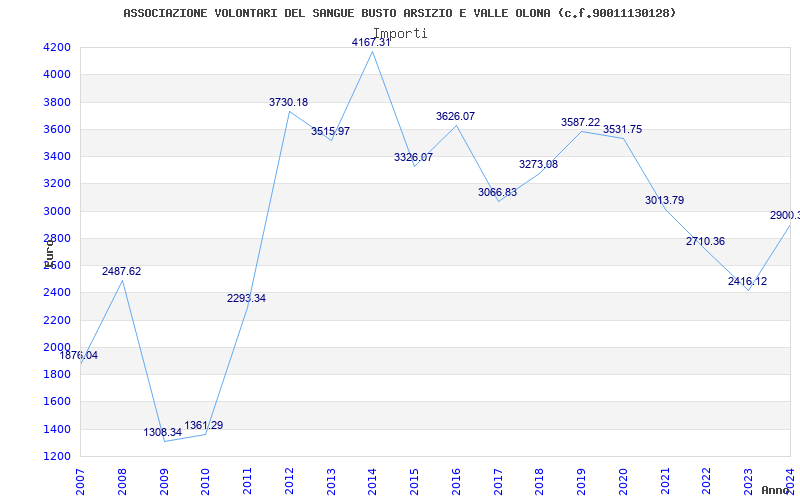Screen dimensions: 800x500
Task: Click the 2011 x-axis year label
Action: point(247,481)
